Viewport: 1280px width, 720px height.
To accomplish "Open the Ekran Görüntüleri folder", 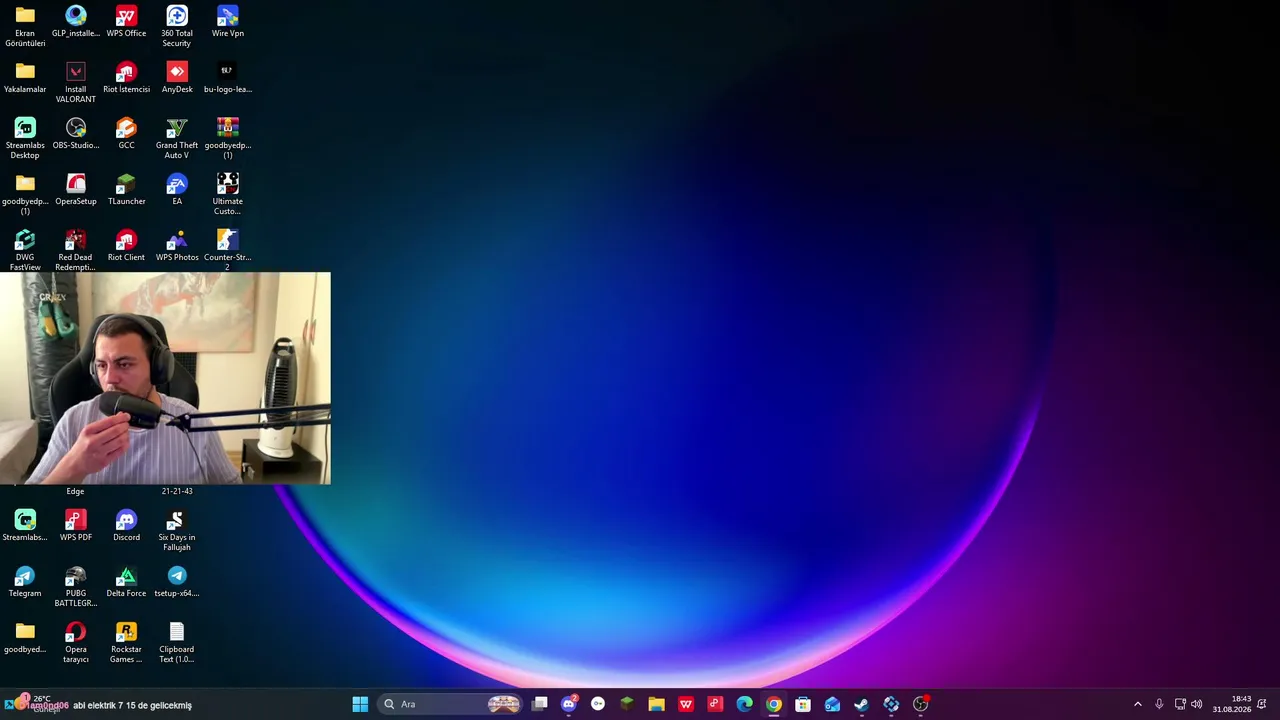I will (25, 26).
